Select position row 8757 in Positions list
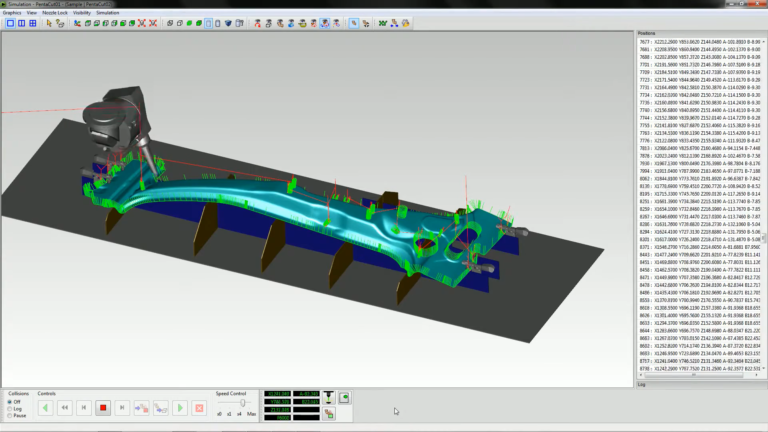 click(699, 361)
